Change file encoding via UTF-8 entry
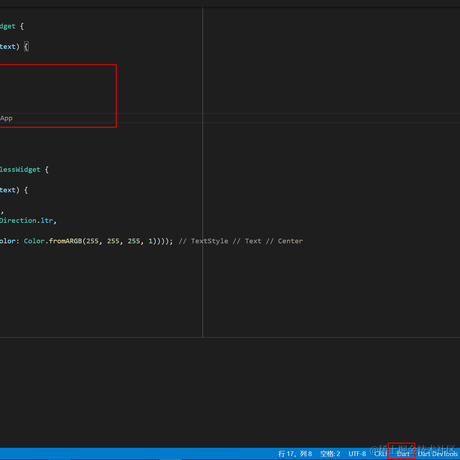Screen dimensions: 460x460 point(357,454)
